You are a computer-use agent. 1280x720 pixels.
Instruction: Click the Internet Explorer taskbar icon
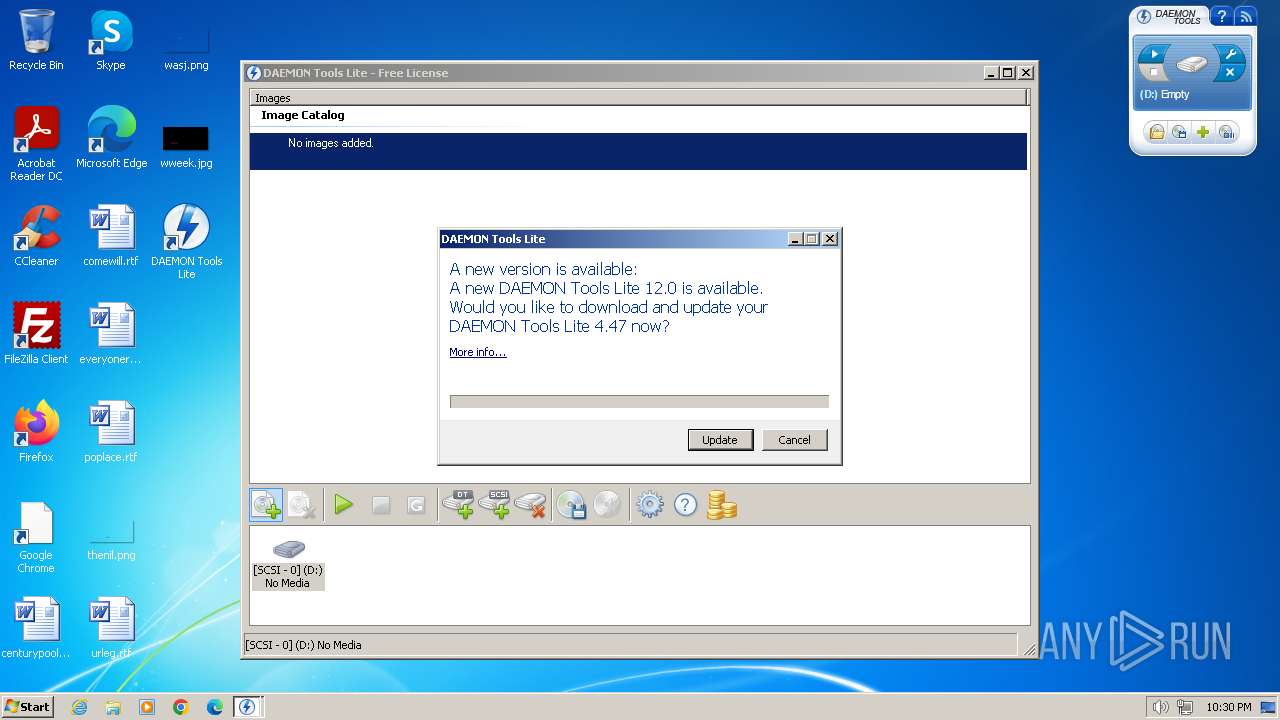pyautogui.click(x=80, y=707)
